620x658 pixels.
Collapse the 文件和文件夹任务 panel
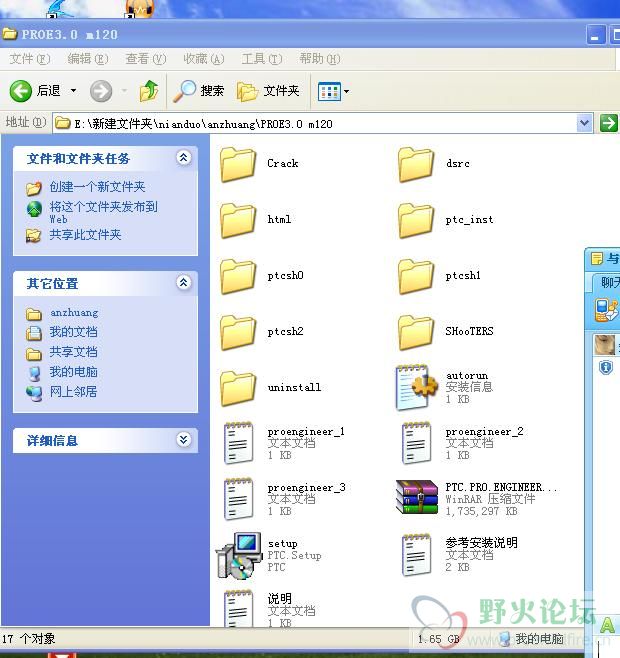[x=183, y=158]
